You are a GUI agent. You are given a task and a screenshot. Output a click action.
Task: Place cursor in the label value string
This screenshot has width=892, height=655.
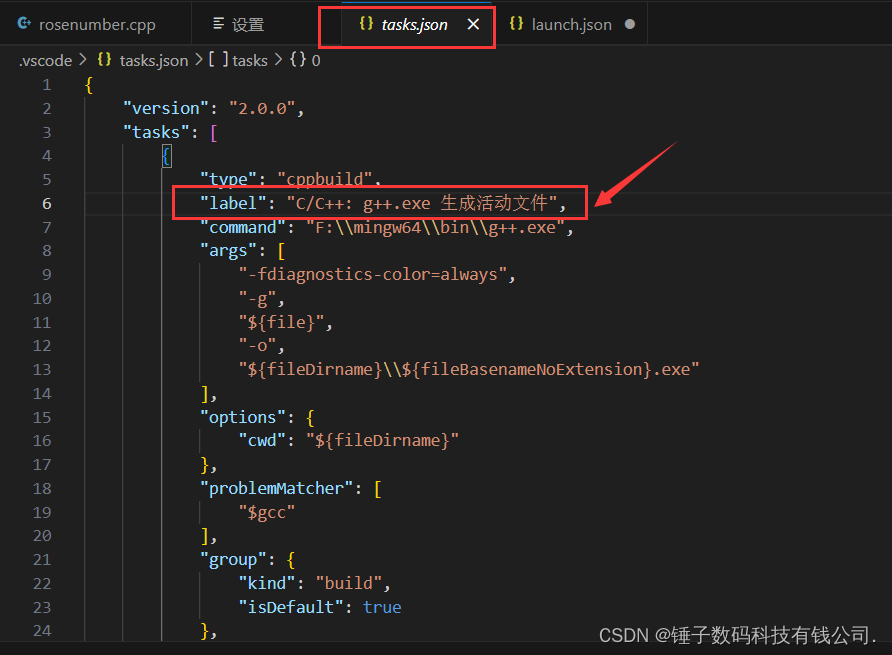point(430,202)
